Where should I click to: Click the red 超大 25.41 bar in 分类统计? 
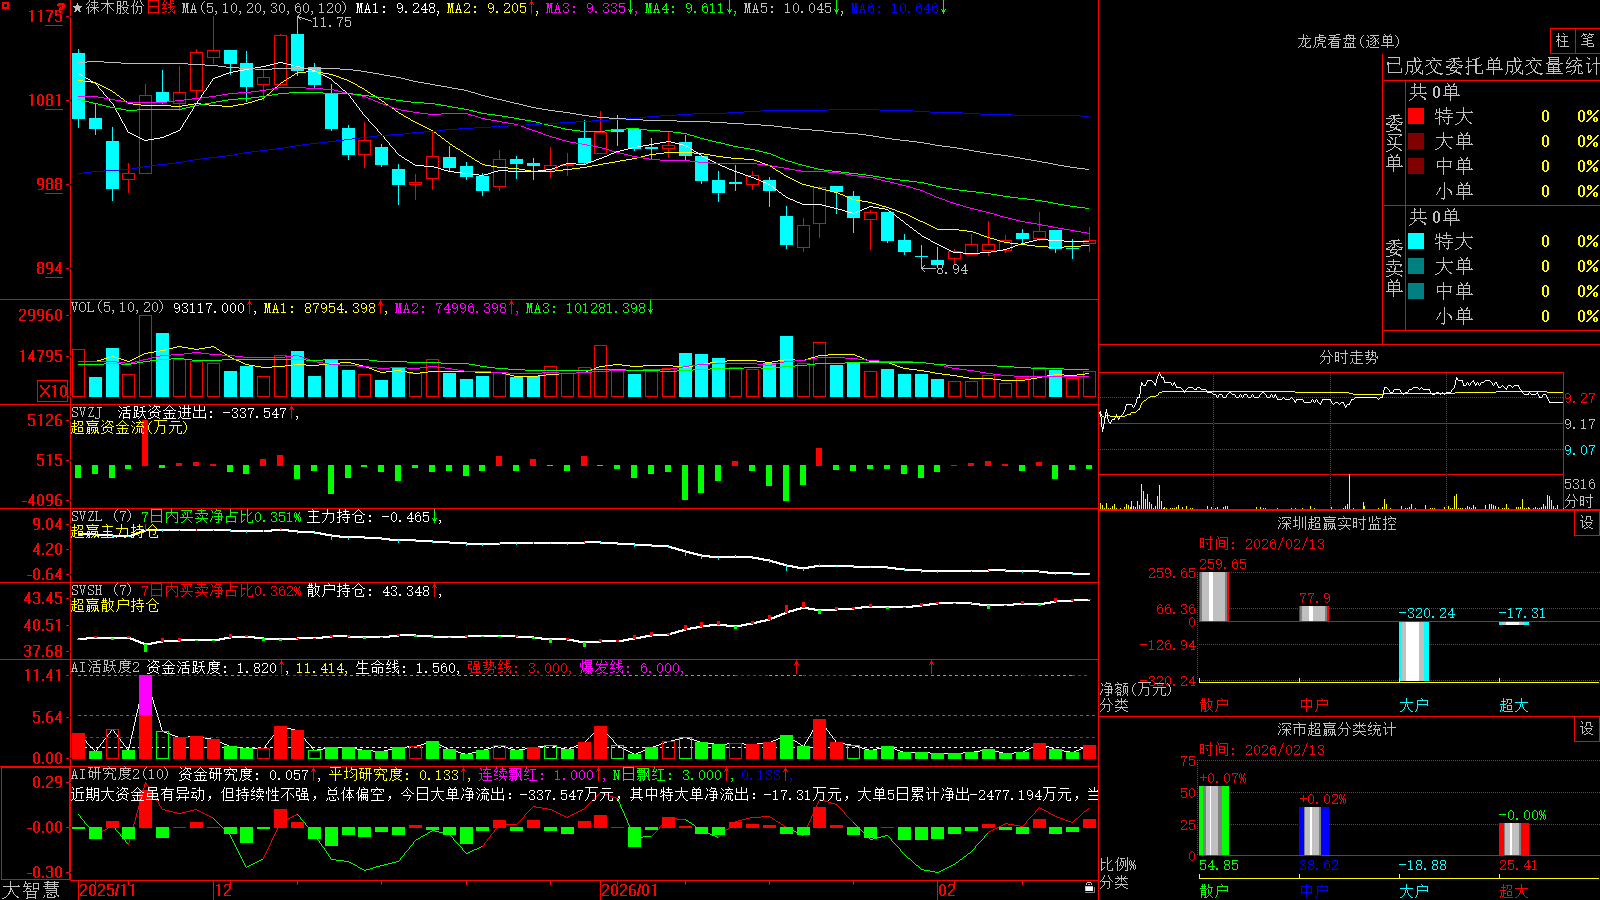click(1513, 839)
